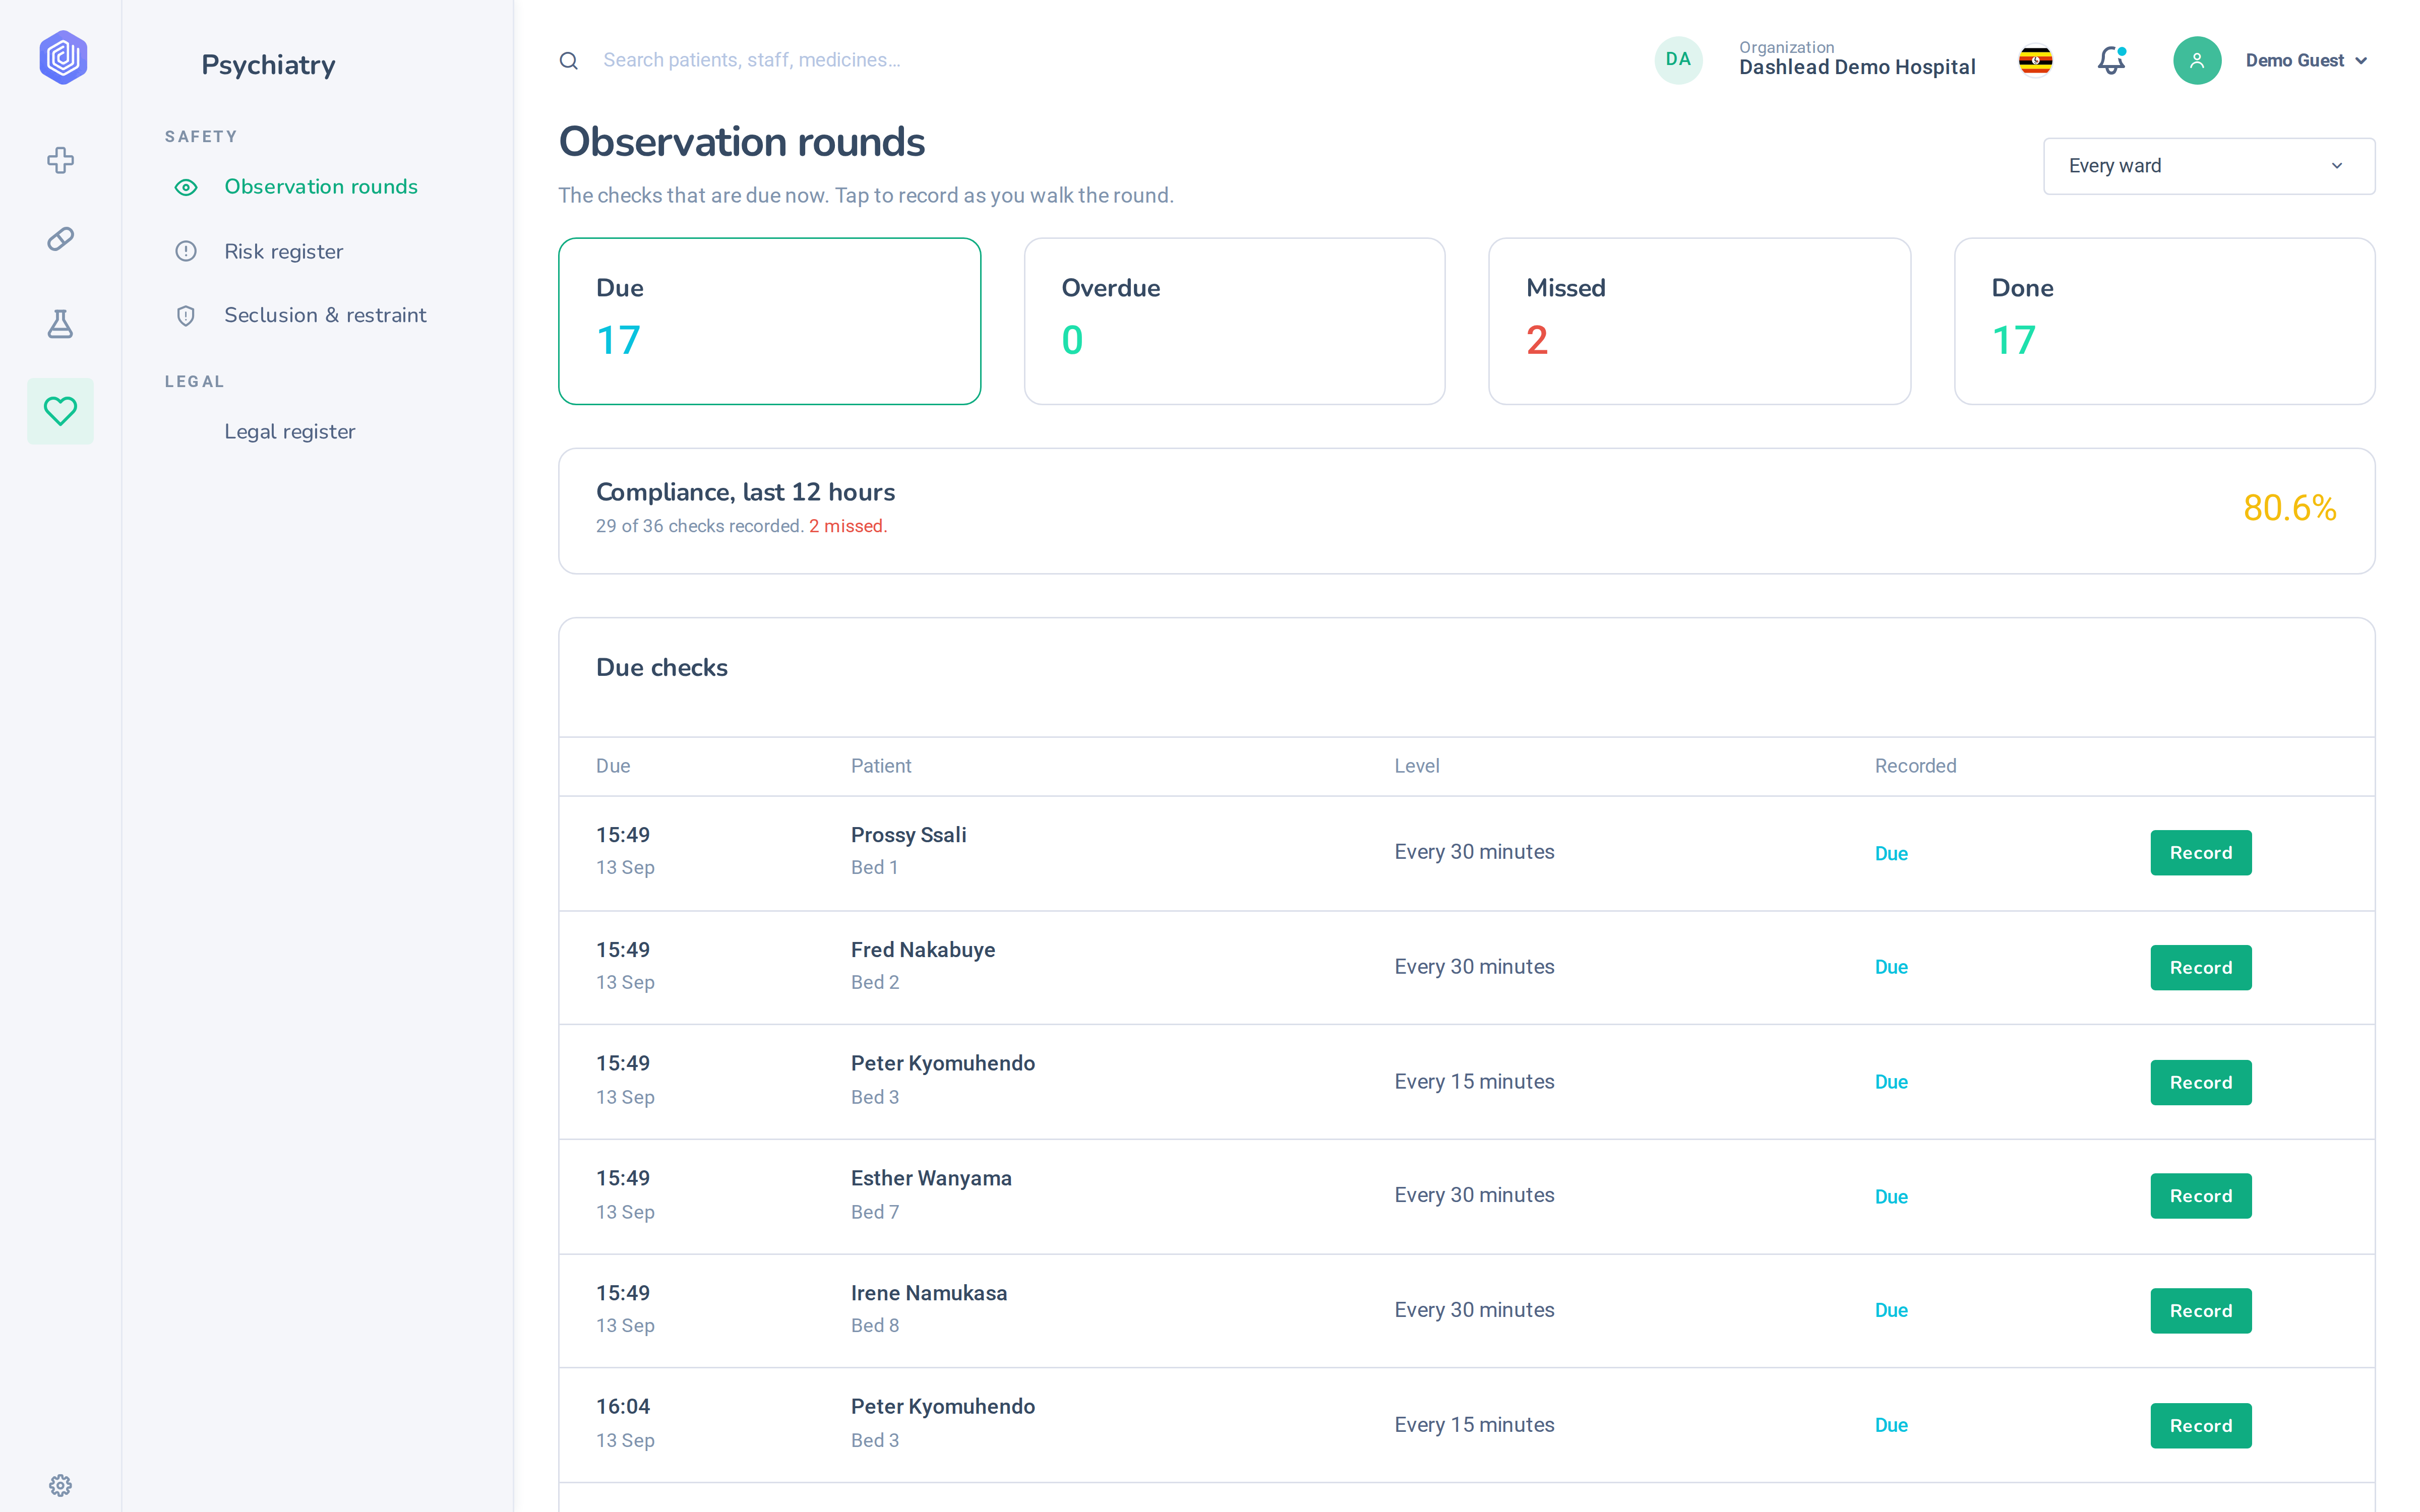Select the medical cross module icon

click(61, 160)
